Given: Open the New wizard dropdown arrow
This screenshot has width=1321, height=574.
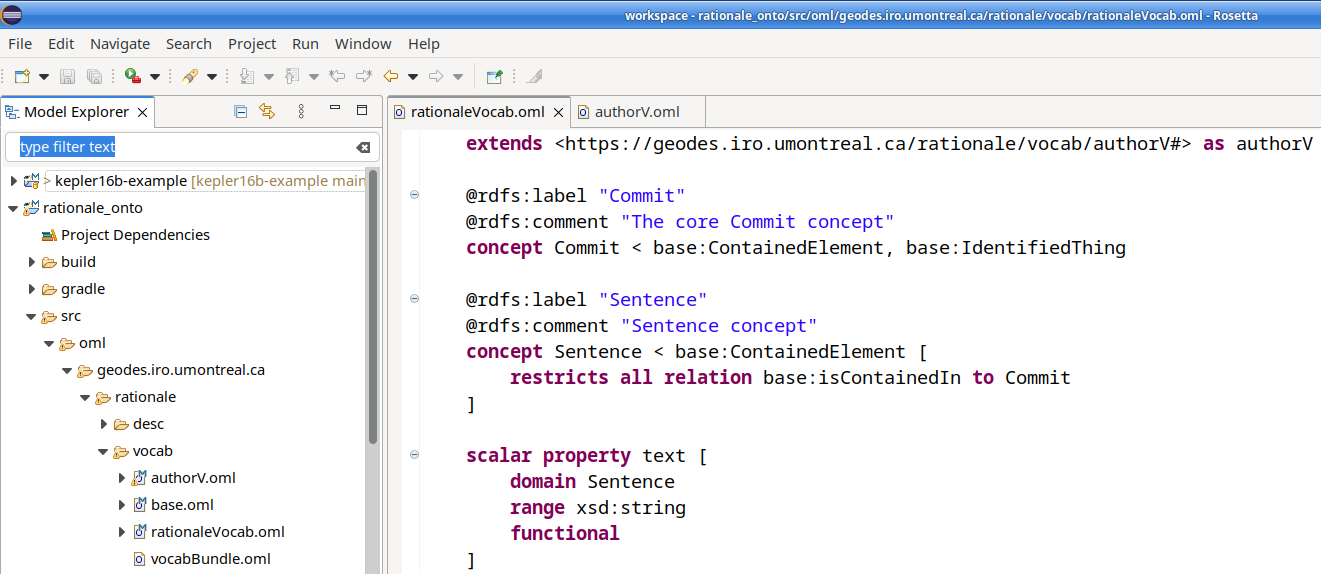Looking at the screenshot, I should coord(43,77).
